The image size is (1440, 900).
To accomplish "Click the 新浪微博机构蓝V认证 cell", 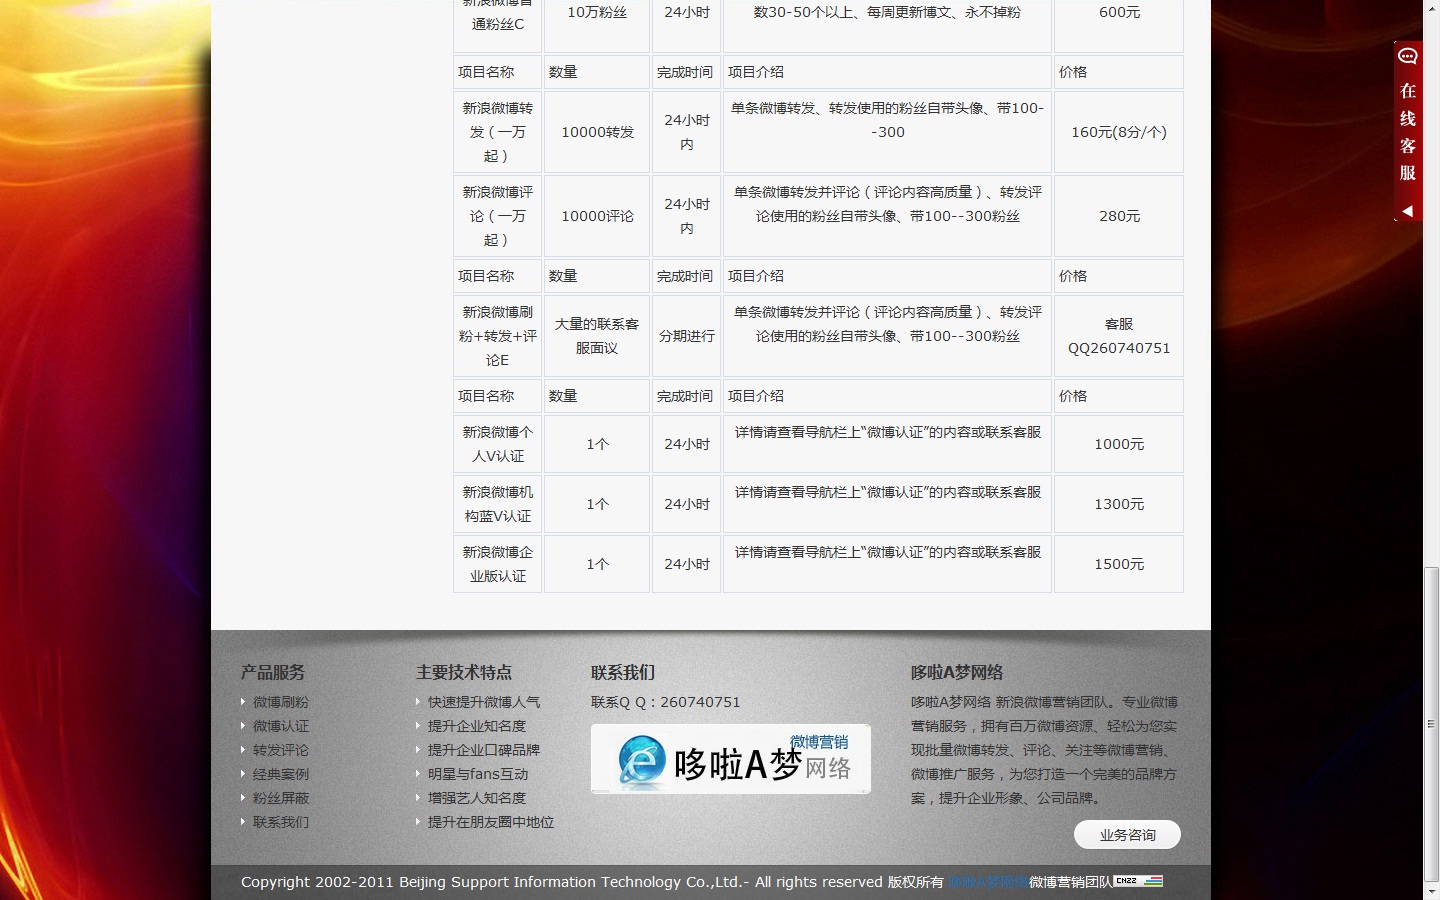I will [x=498, y=504].
